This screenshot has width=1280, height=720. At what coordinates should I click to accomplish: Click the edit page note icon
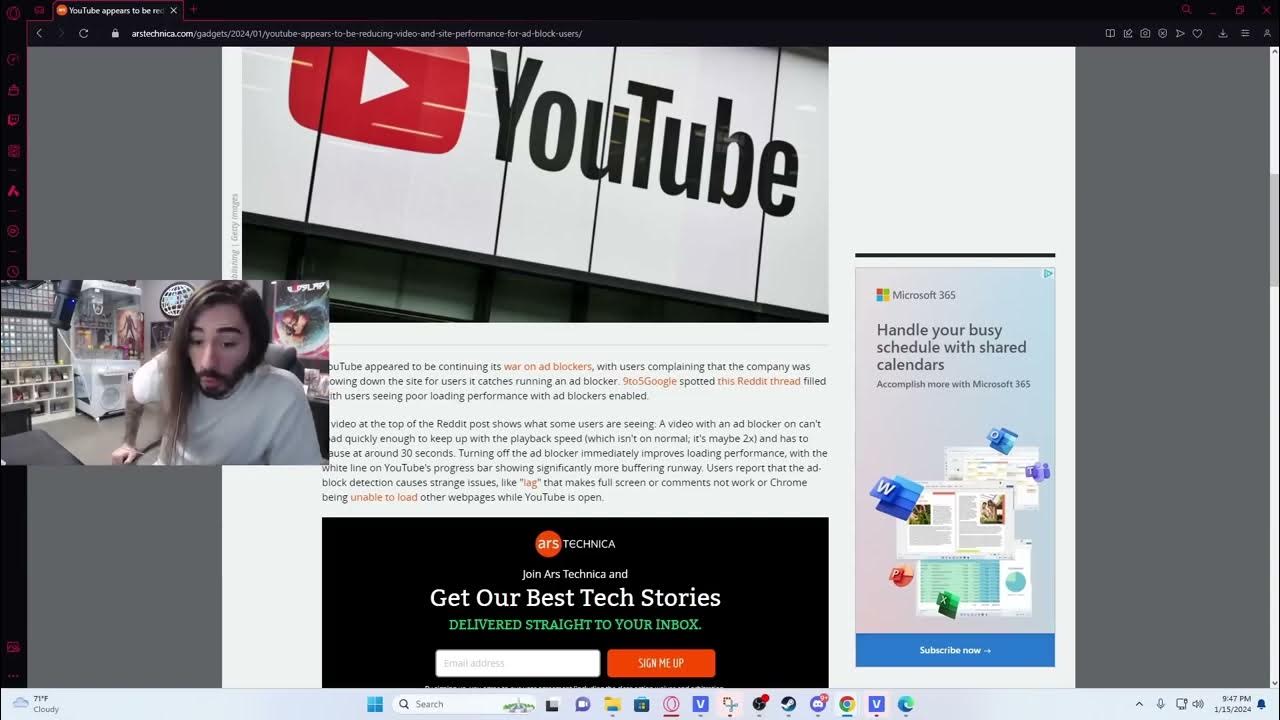[1128, 33]
